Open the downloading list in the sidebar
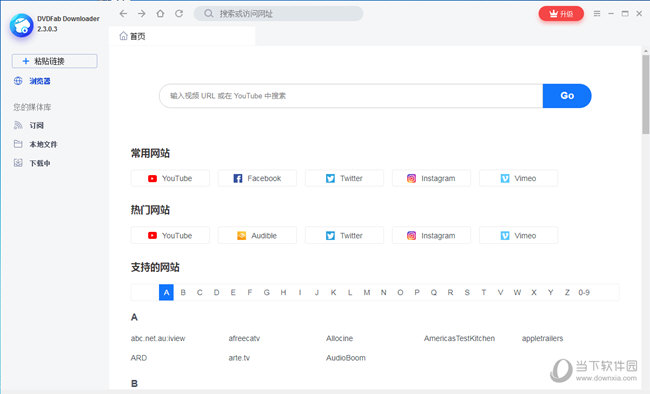This screenshot has width=650, height=394. pos(32,163)
